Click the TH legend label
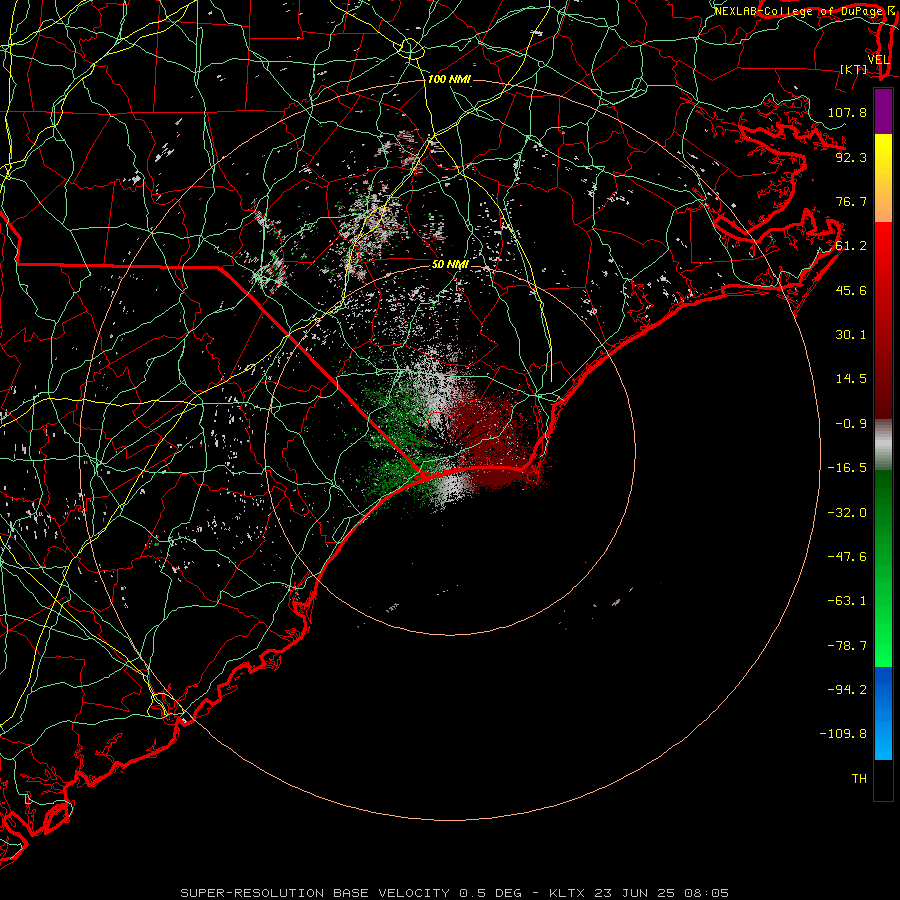Screen dimensions: 900x900 (859, 779)
